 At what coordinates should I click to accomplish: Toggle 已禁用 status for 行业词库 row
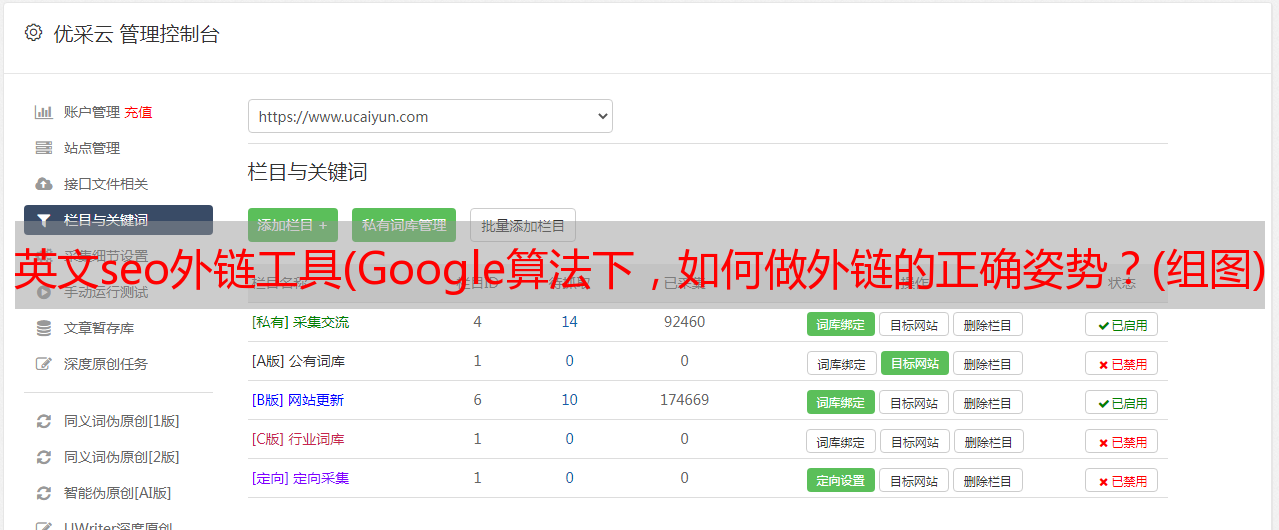[1122, 441]
